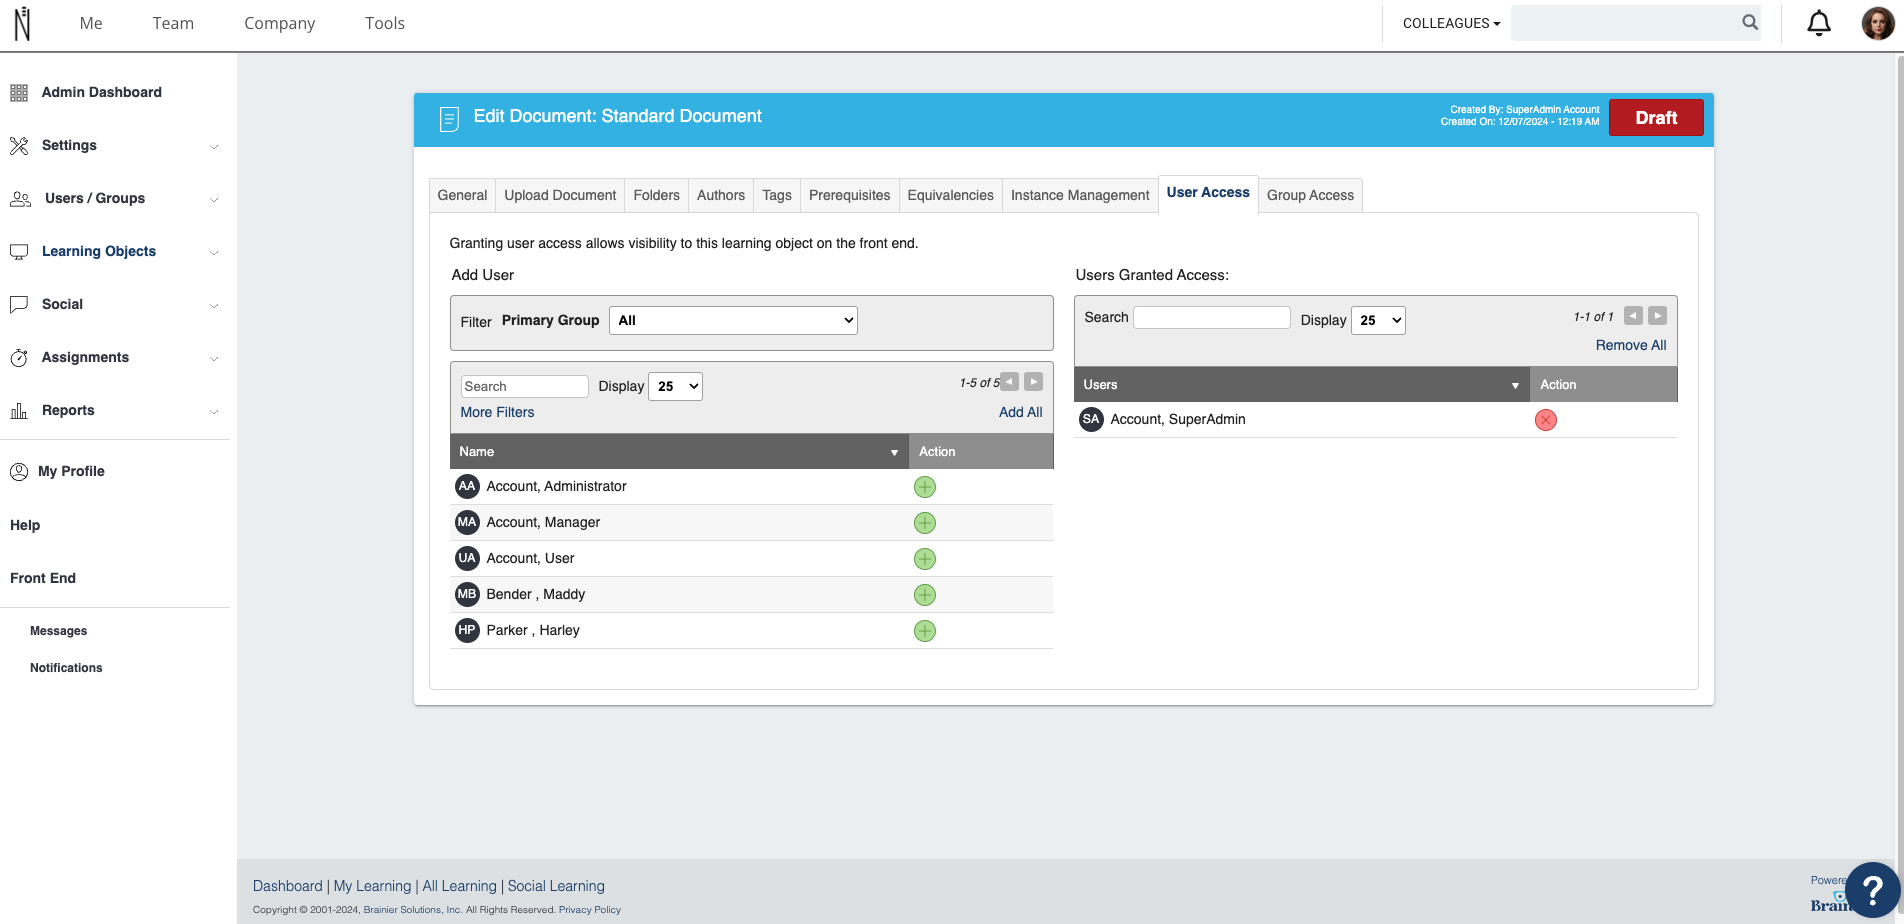Viewport: 1904px width, 924px height.
Task: Click the Search field under Users Granted Access
Action: tap(1212, 317)
